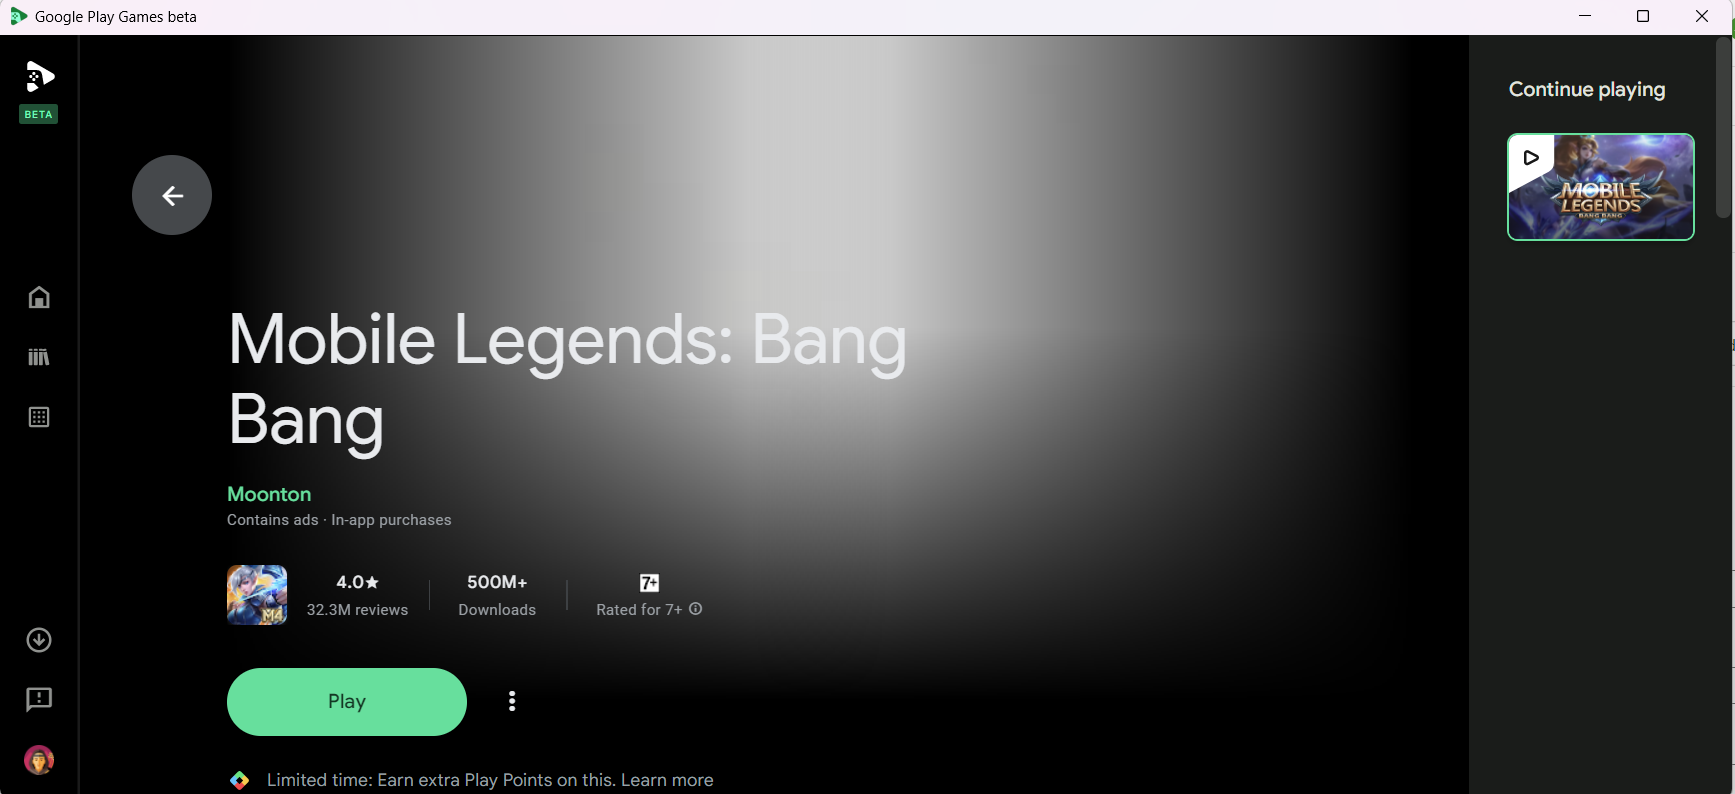Open the Home section in sidebar
1735x794 pixels.
tap(39, 297)
